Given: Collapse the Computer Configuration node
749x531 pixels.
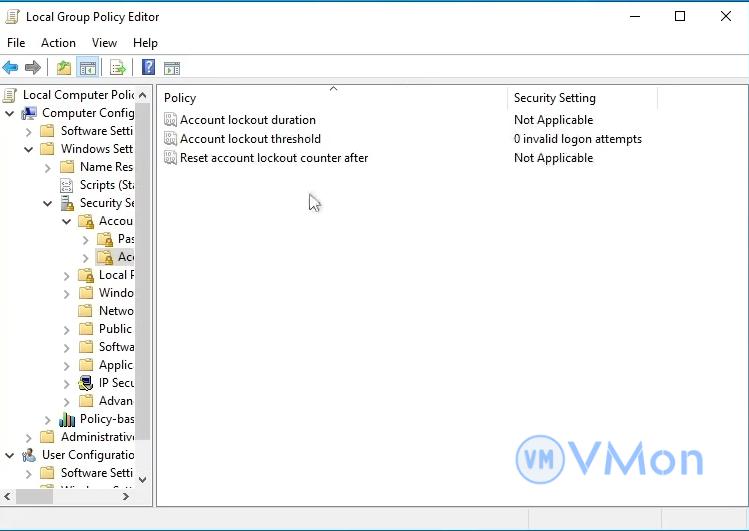Looking at the screenshot, I should coord(10,114).
